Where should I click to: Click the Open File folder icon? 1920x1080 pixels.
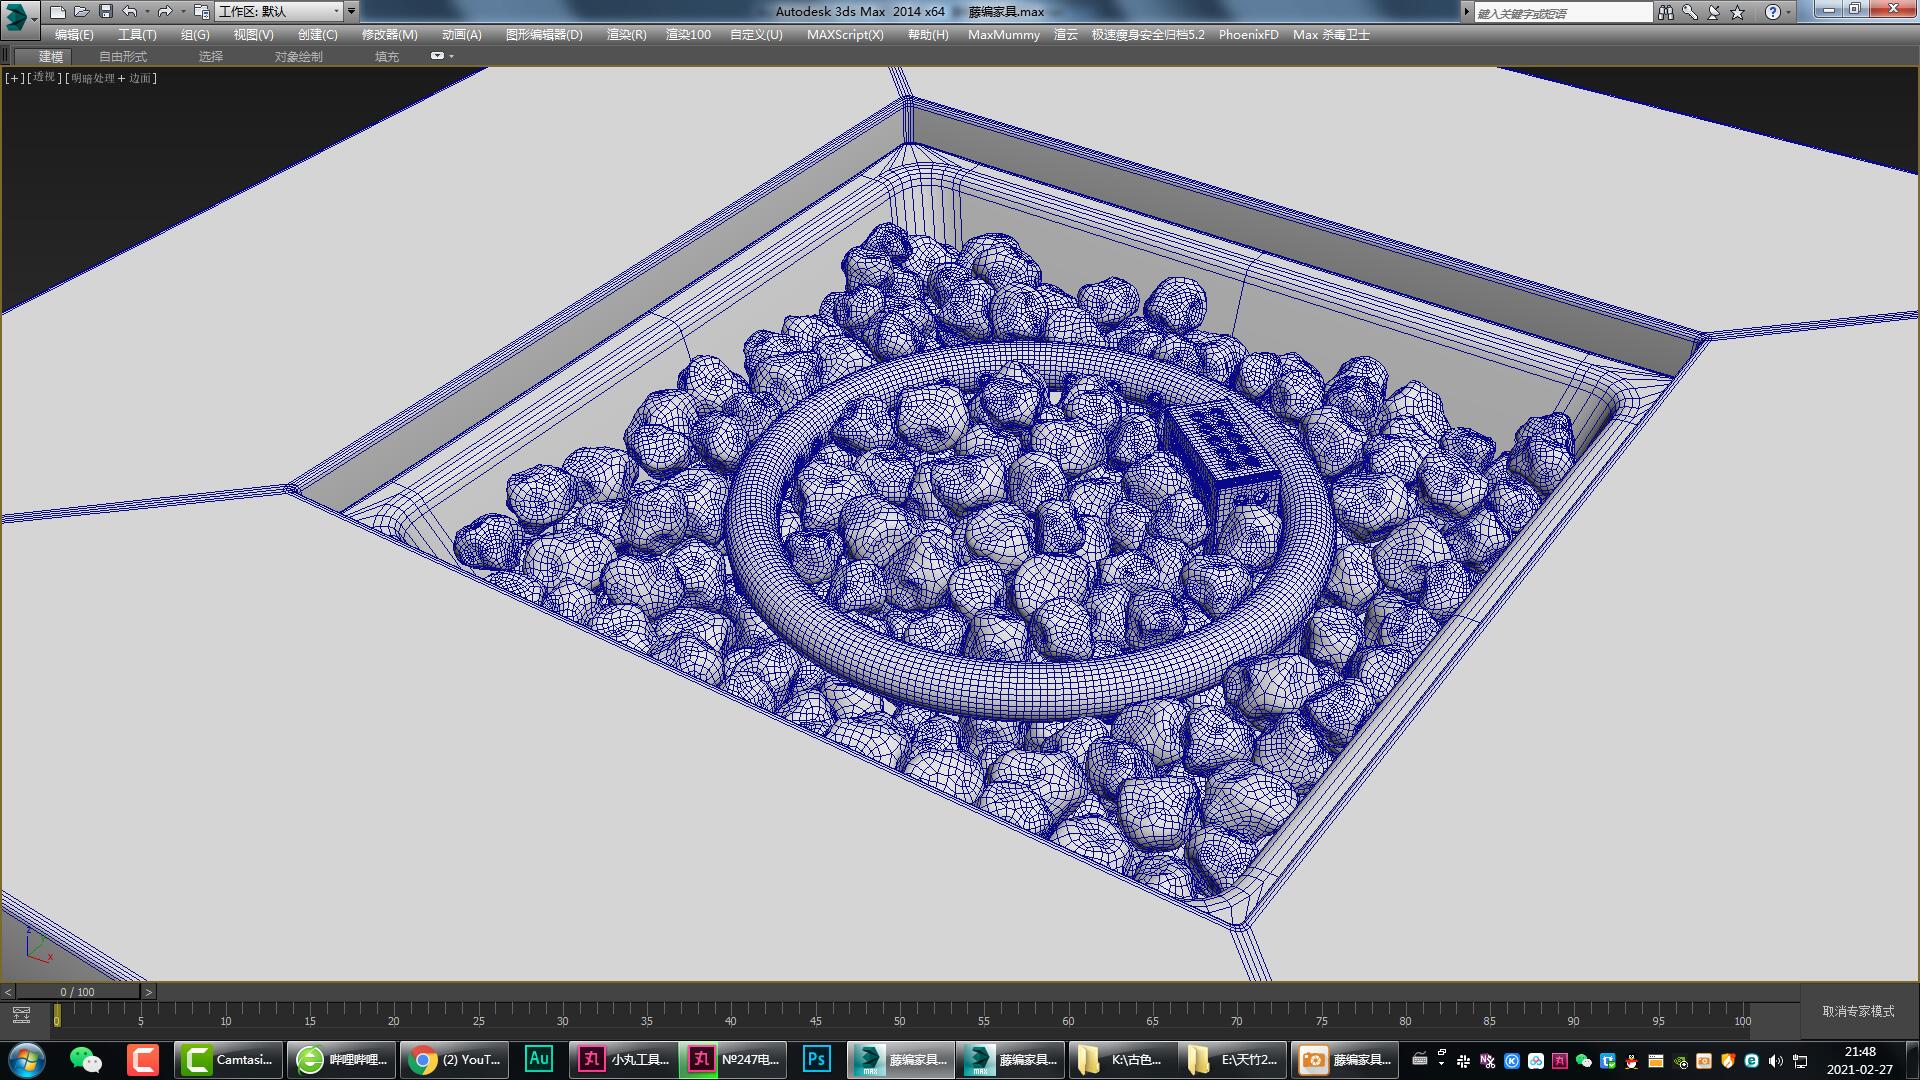(81, 12)
